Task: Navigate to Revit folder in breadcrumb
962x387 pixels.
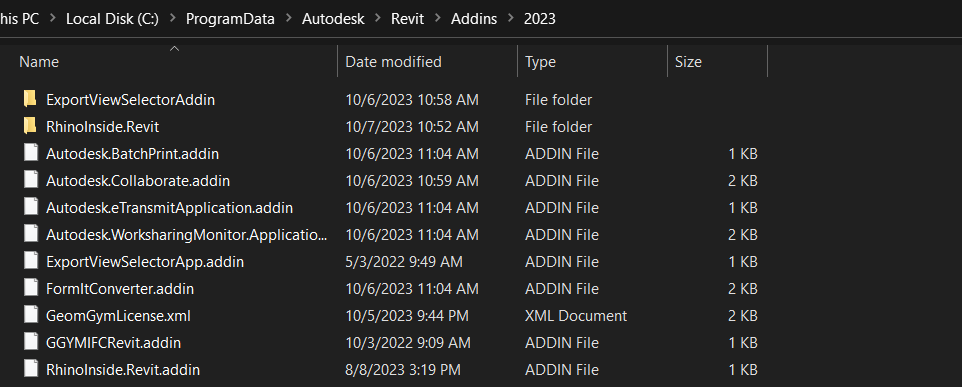Action: point(407,19)
